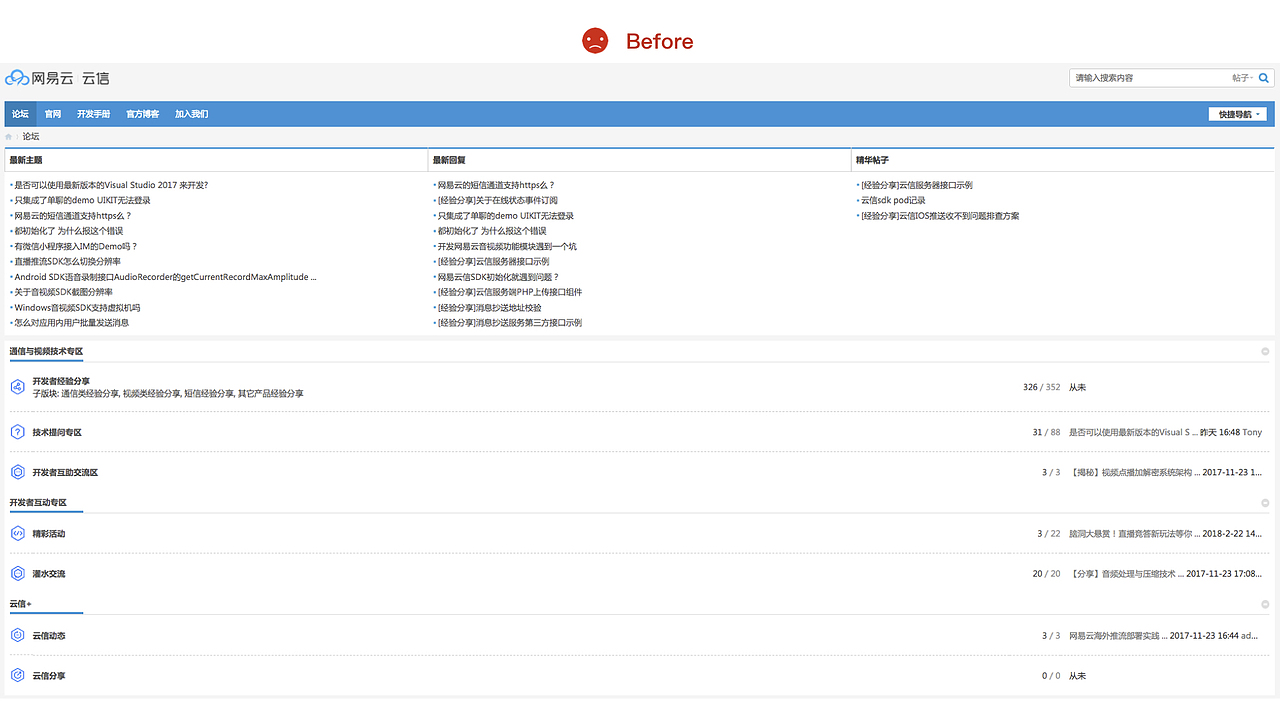Click the icon beside 云信分享

pyautogui.click(x=17, y=676)
